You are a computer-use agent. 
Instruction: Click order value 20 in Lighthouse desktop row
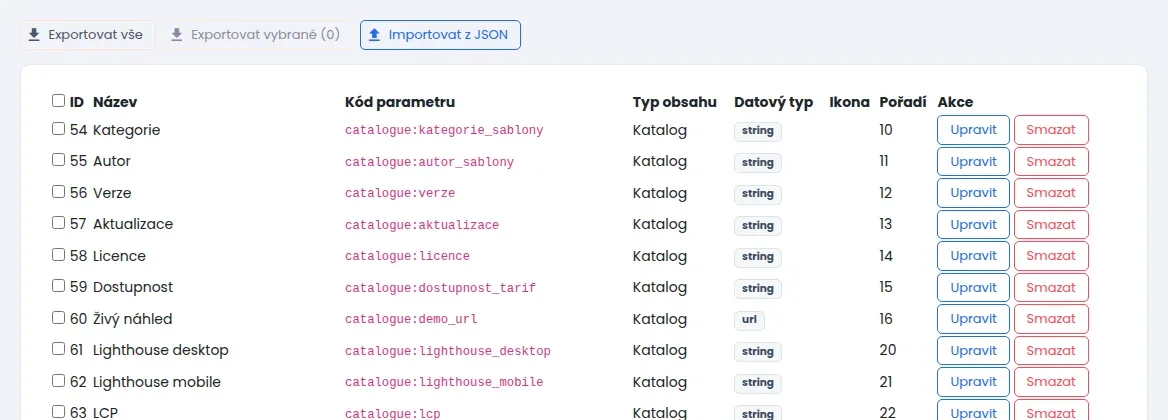click(887, 350)
